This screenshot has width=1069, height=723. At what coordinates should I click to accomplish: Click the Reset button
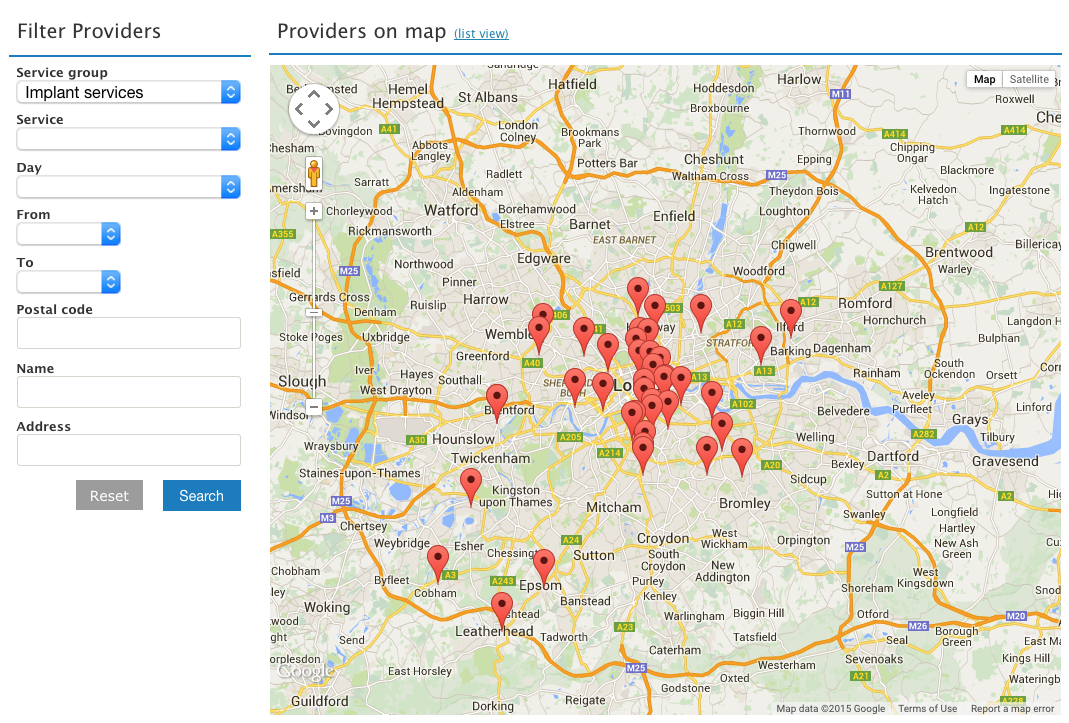pos(109,495)
